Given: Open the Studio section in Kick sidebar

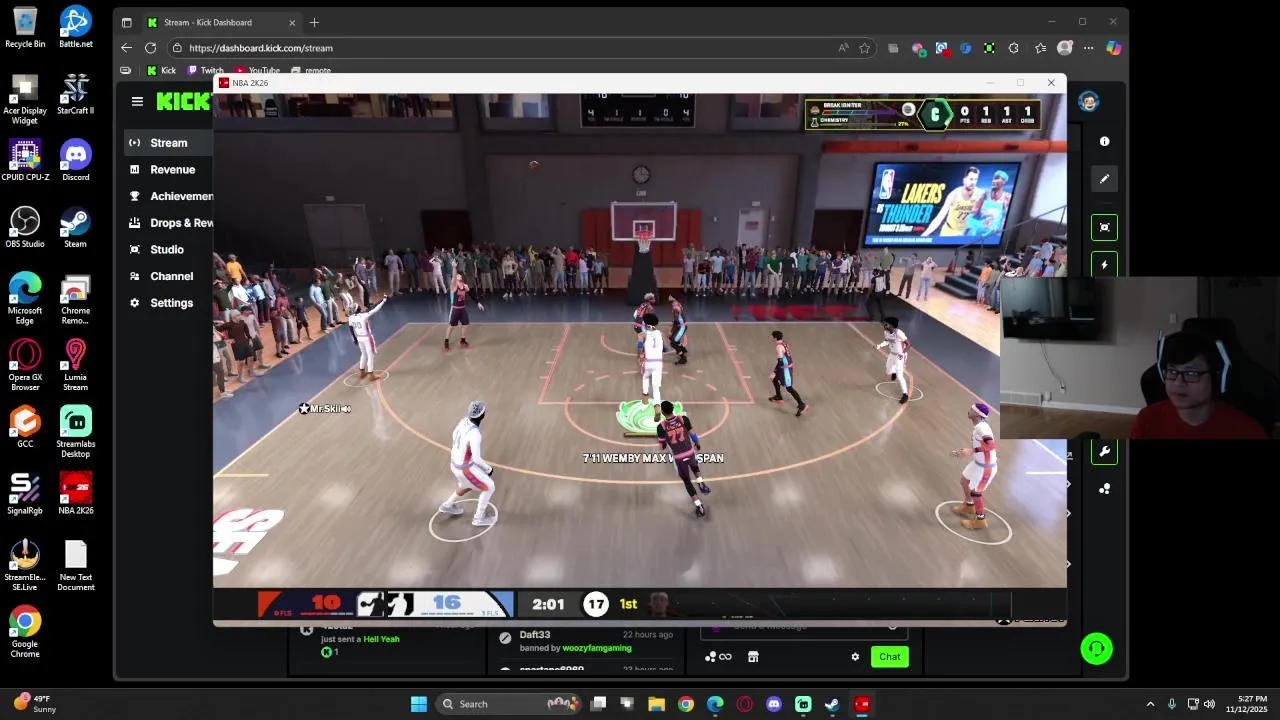Looking at the screenshot, I should click(169, 250).
